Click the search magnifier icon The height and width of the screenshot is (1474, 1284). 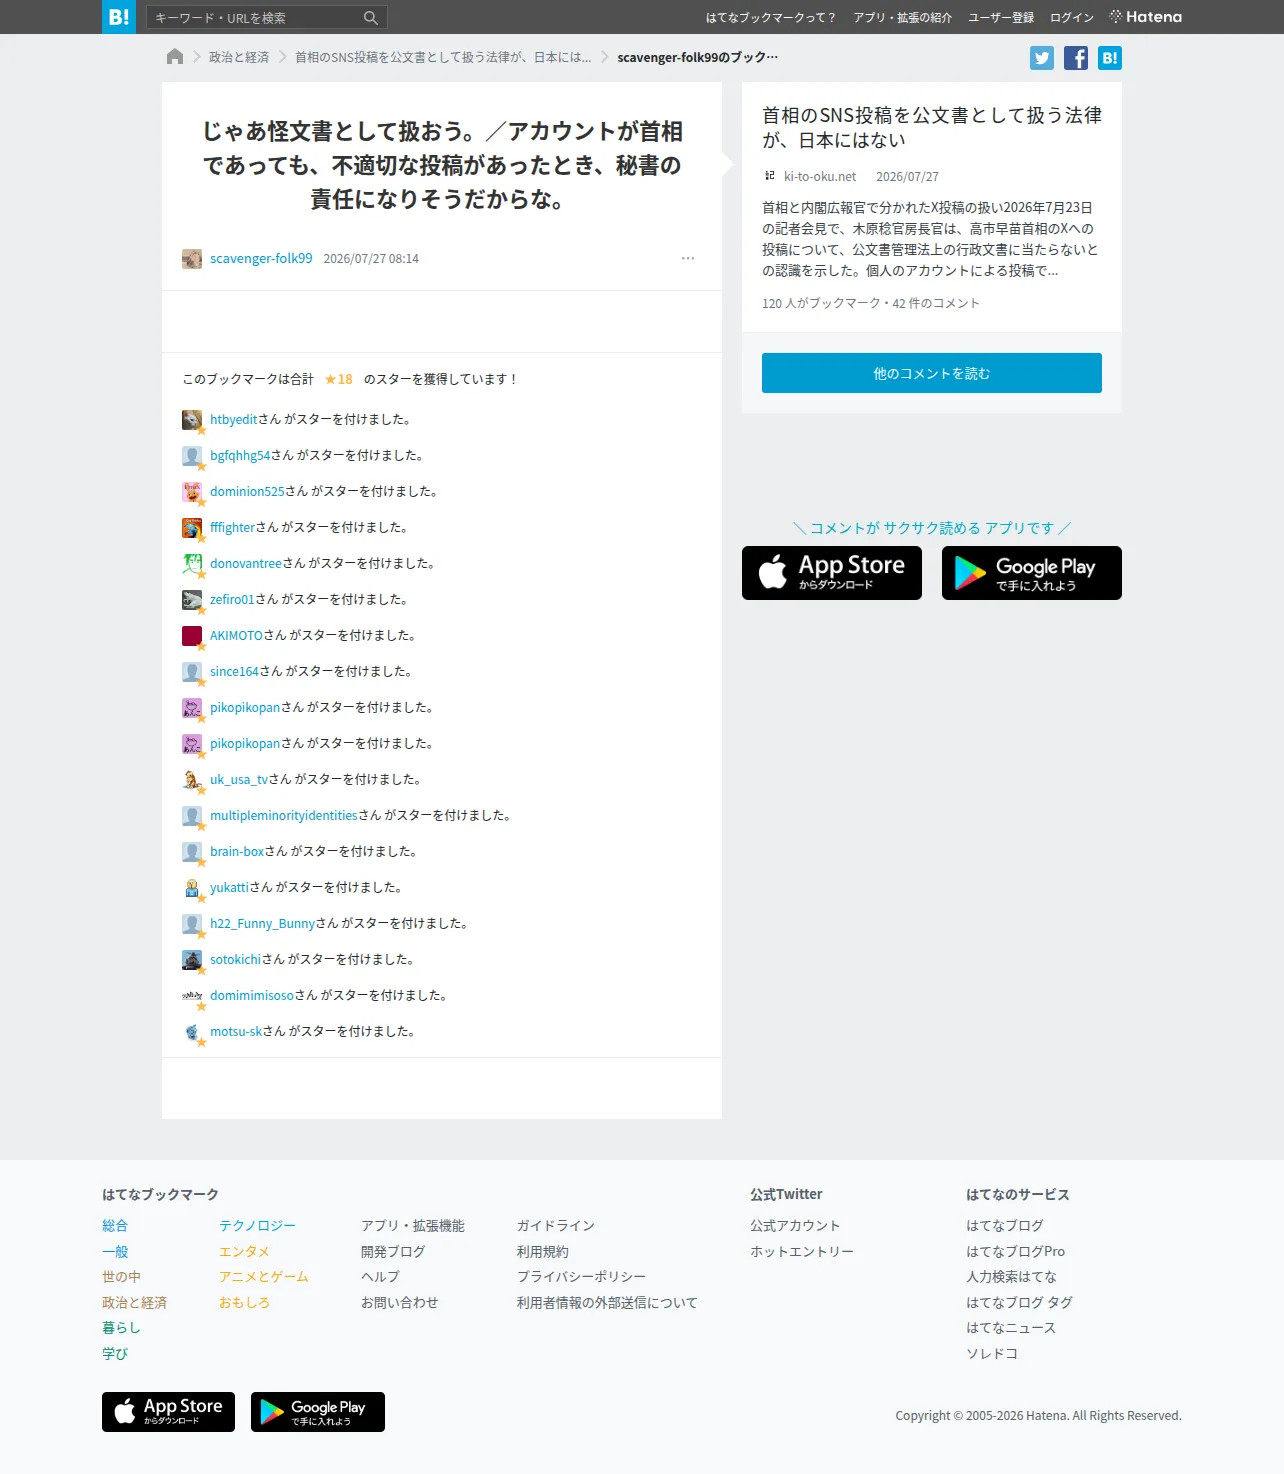pyautogui.click(x=370, y=17)
